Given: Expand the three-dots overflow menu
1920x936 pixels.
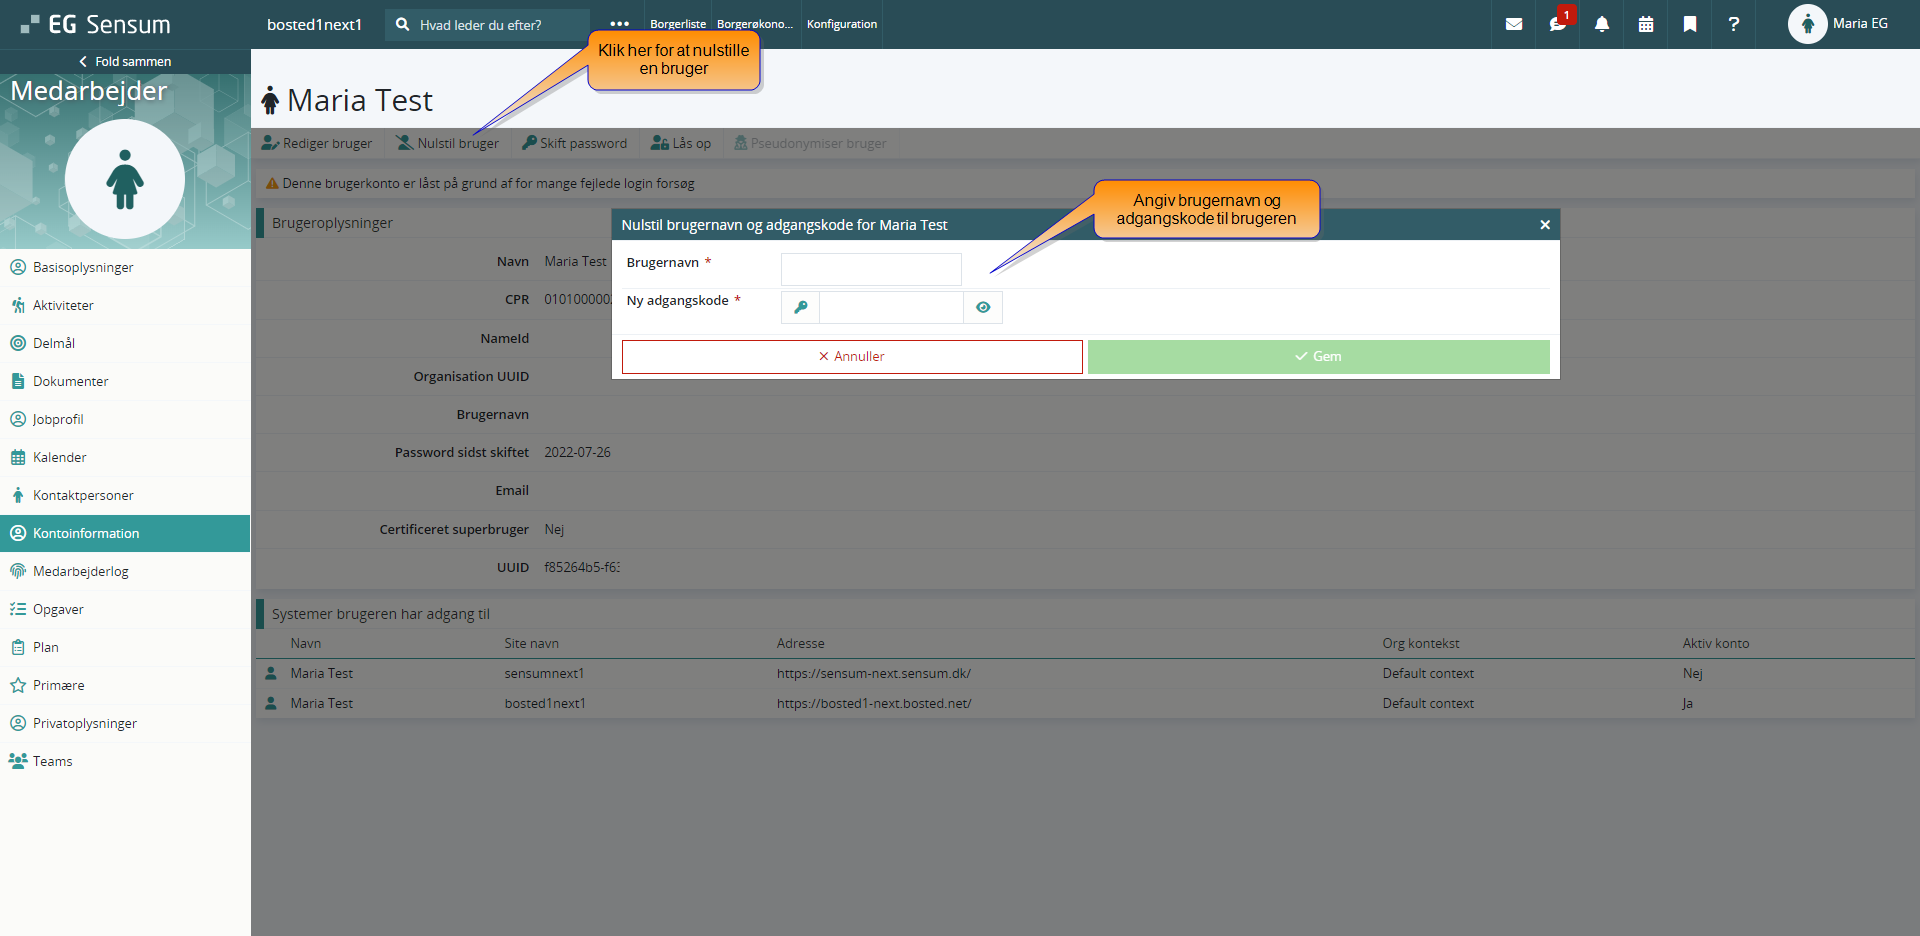Looking at the screenshot, I should point(619,24).
